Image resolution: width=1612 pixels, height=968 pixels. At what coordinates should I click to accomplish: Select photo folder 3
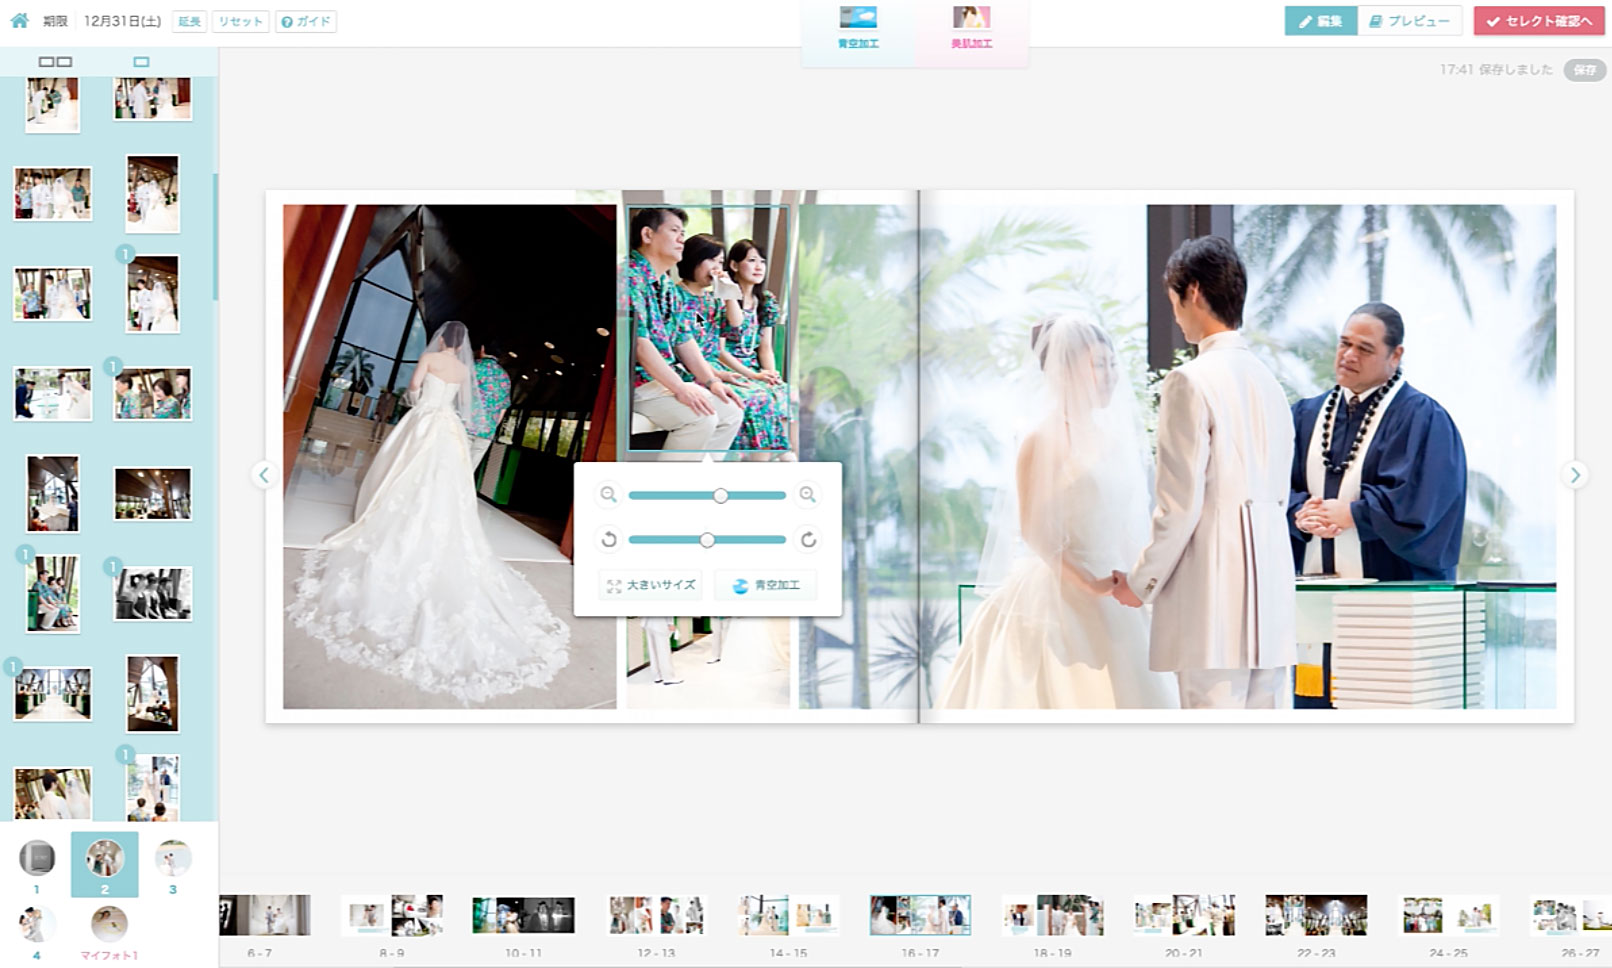pos(173,865)
